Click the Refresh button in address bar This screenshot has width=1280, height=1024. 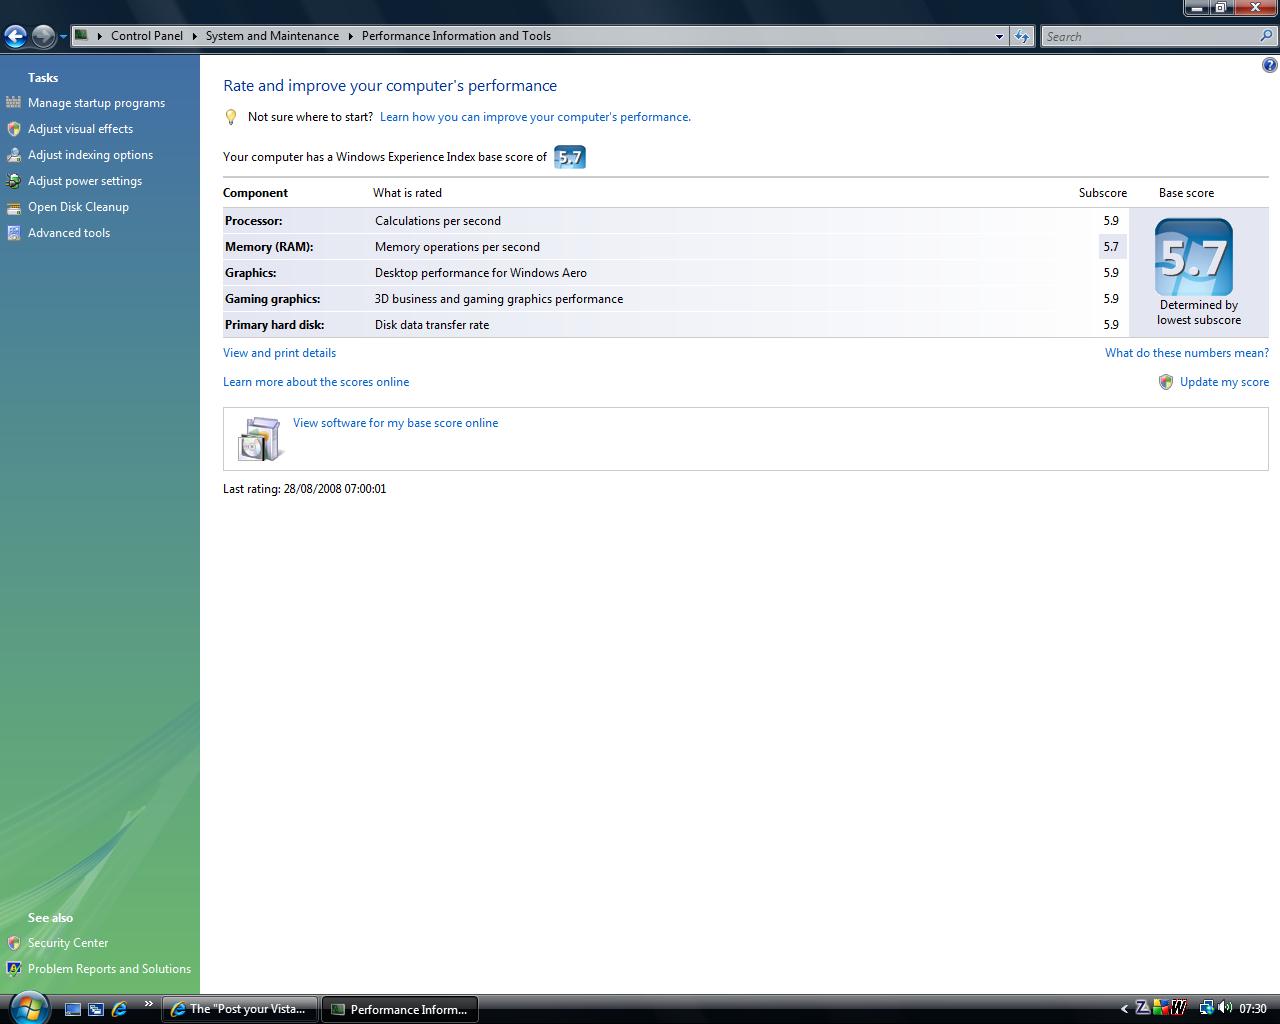pos(1021,37)
